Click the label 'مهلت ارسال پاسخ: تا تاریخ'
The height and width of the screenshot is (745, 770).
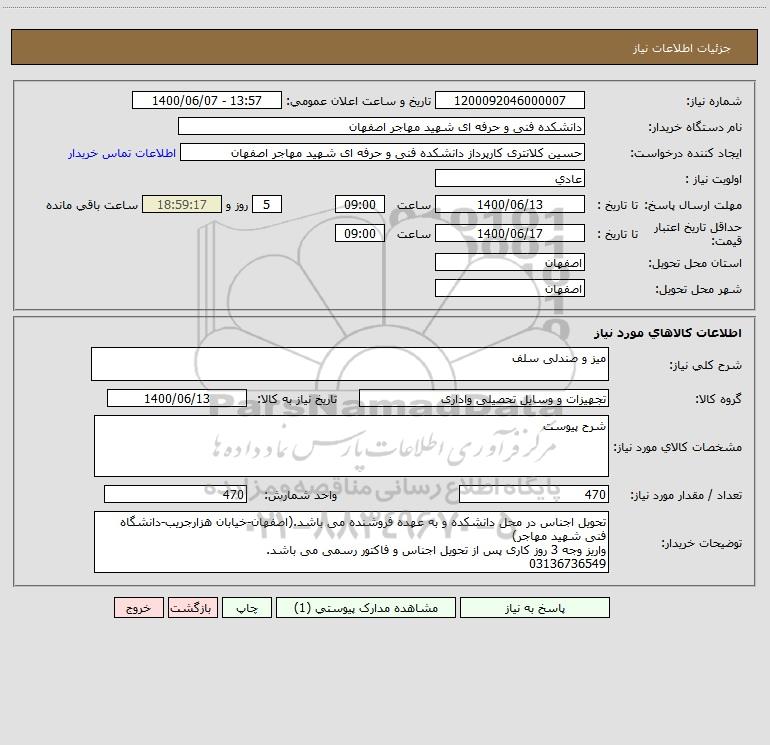point(670,205)
